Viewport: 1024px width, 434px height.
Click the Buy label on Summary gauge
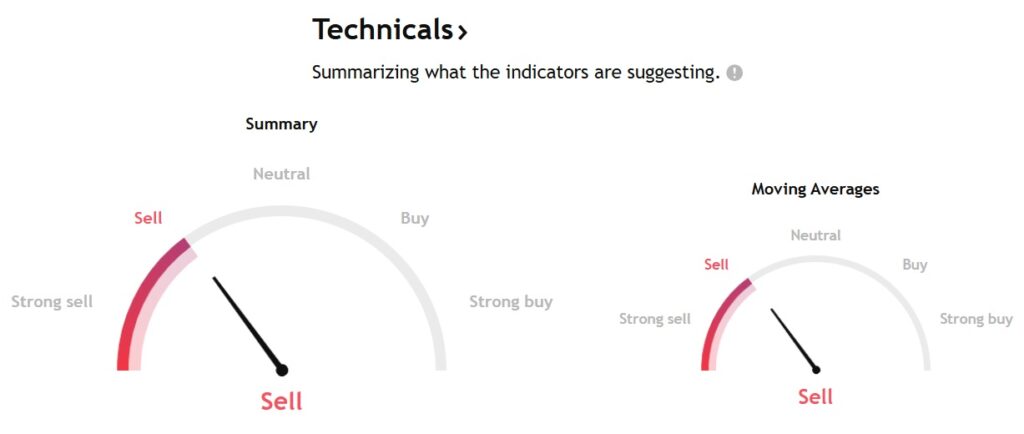pos(415,218)
